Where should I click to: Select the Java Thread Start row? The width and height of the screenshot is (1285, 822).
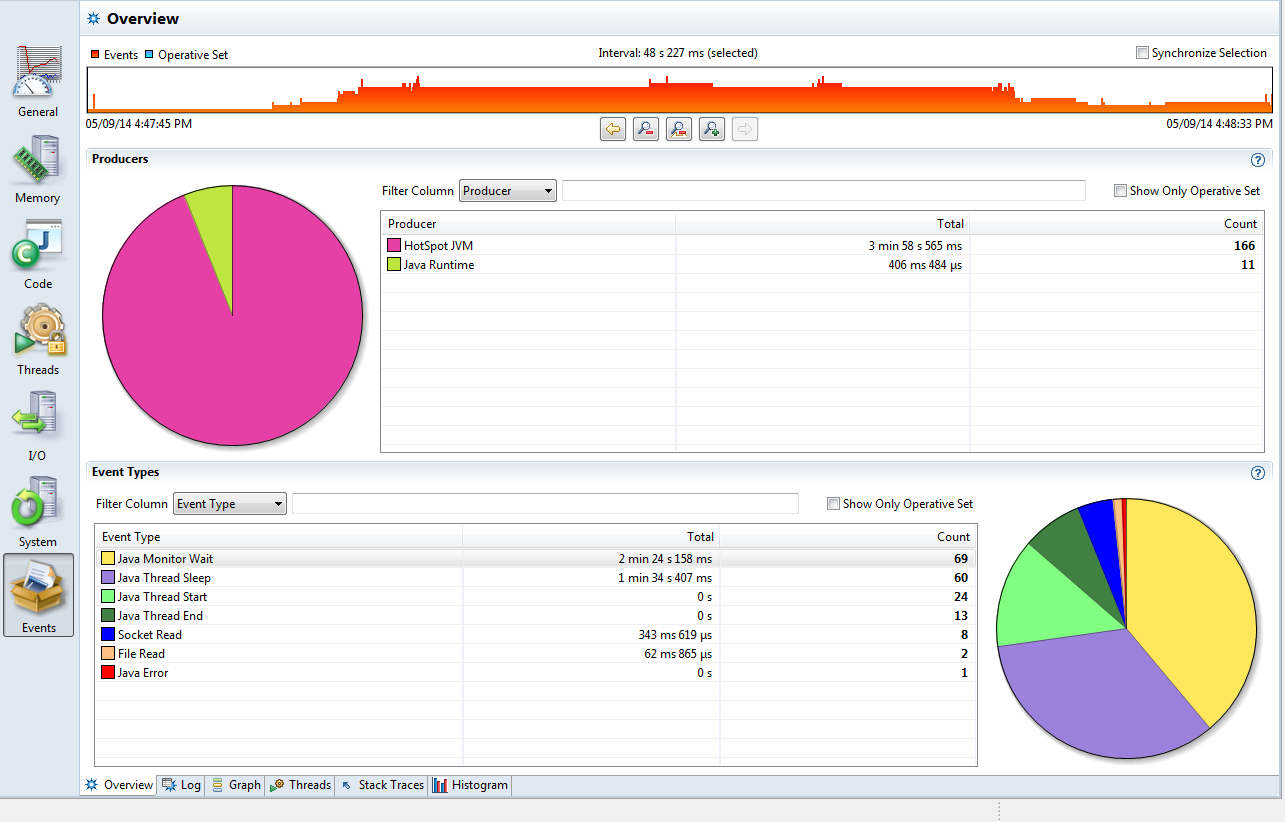tap(536, 597)
